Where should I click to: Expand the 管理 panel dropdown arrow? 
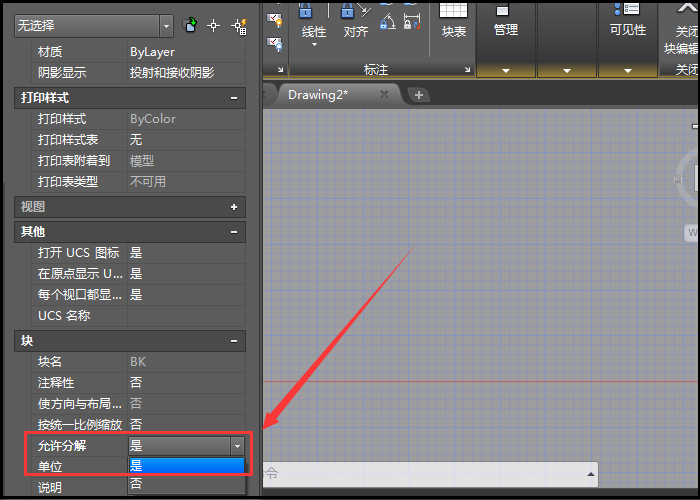[x=506, y=71]
